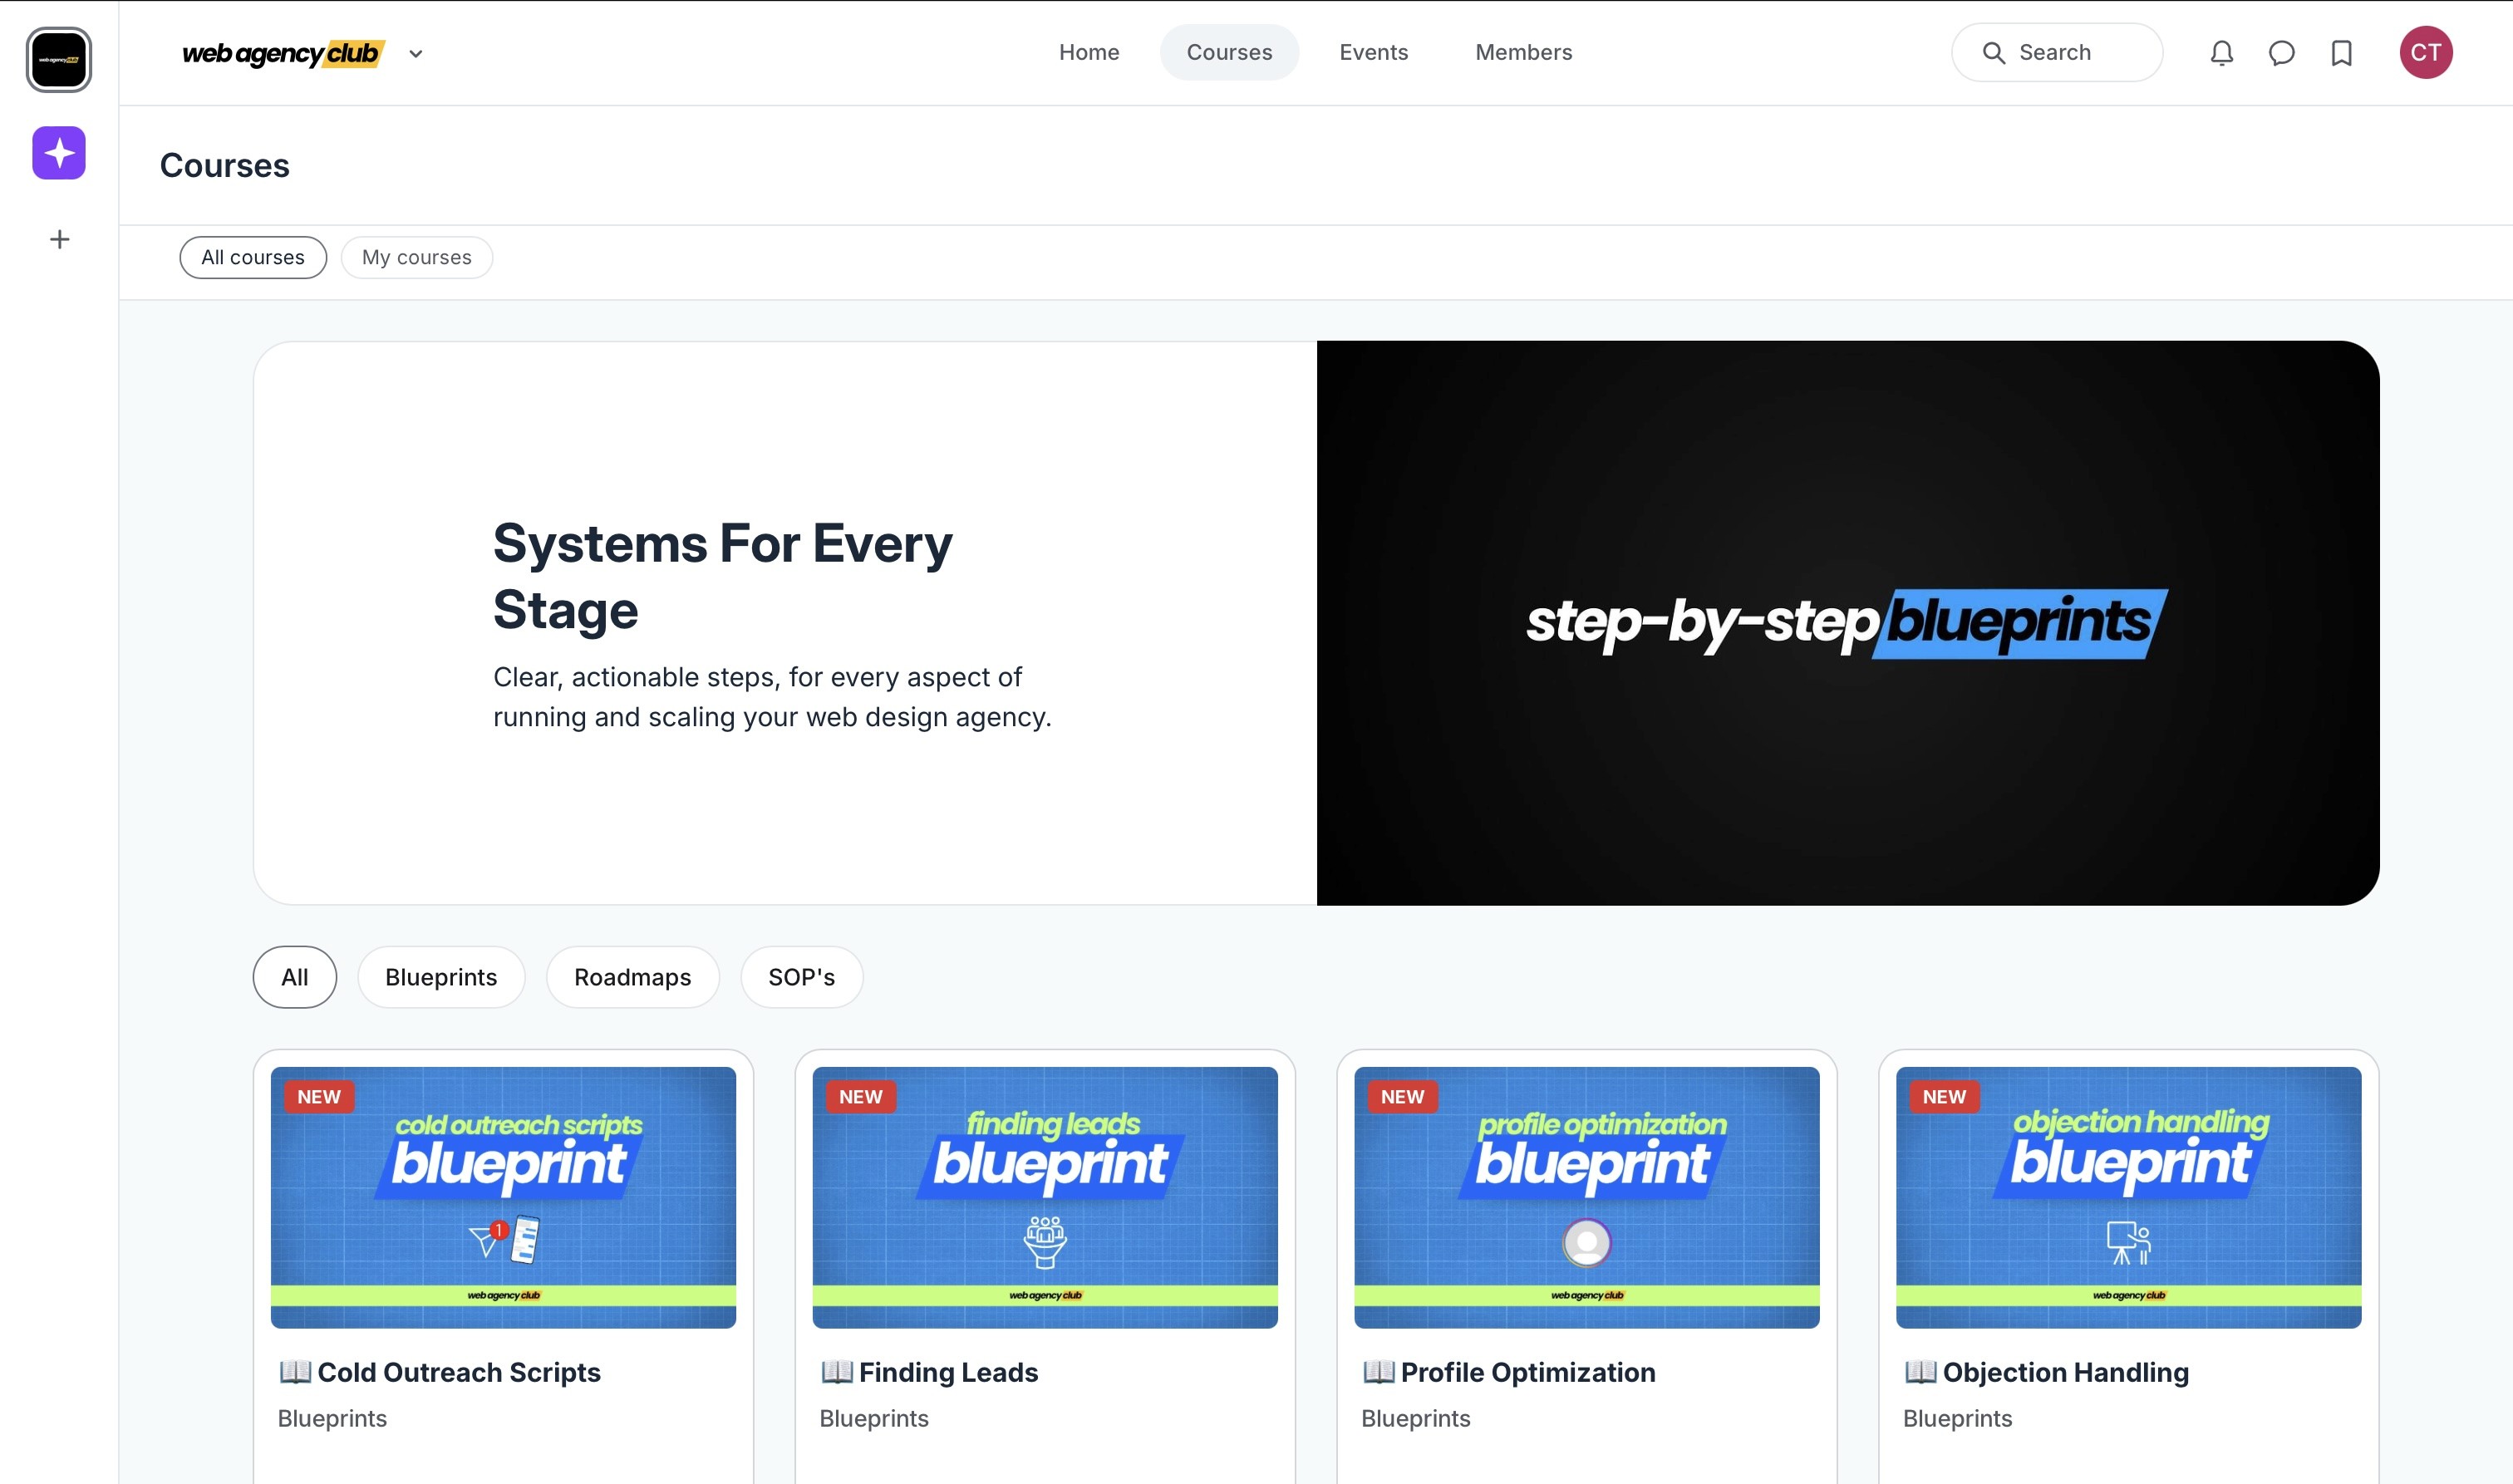Click the CT profile avatar
This screenshot has width=2513, height=1484.
pyautogui.click(x=2425, y=53)
